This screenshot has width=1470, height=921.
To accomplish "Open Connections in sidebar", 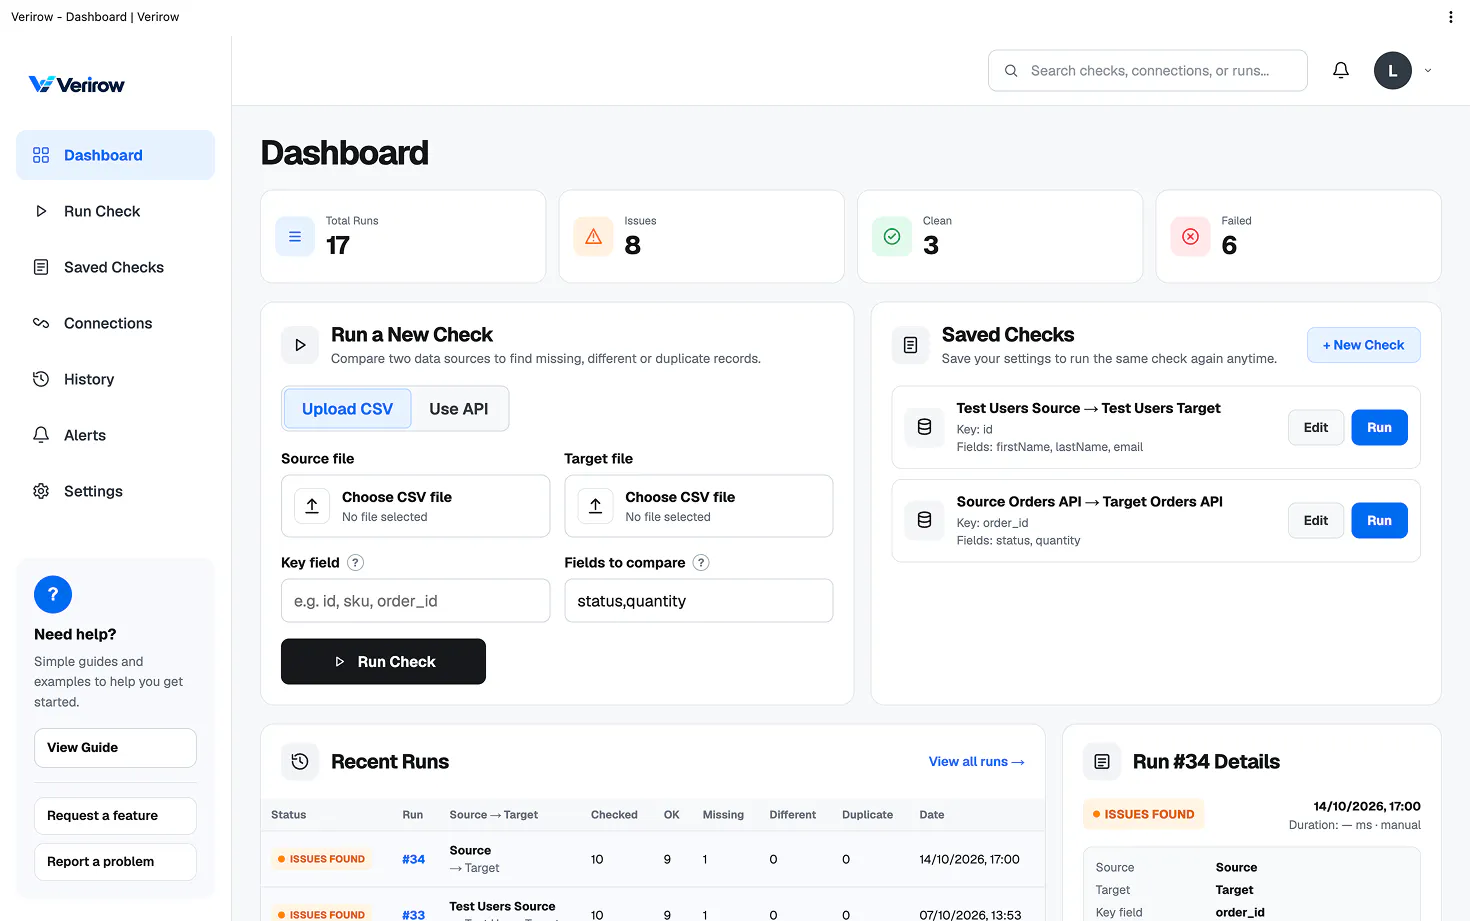I will tap(115, 323).
